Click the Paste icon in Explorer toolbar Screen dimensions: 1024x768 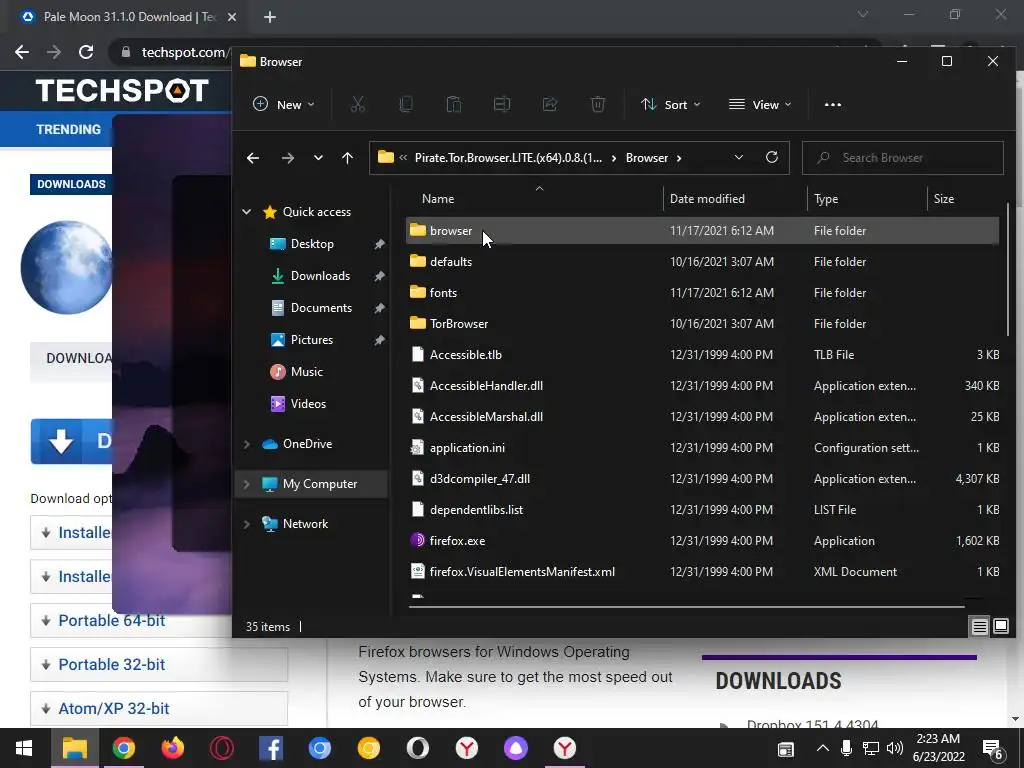(454, 104)
